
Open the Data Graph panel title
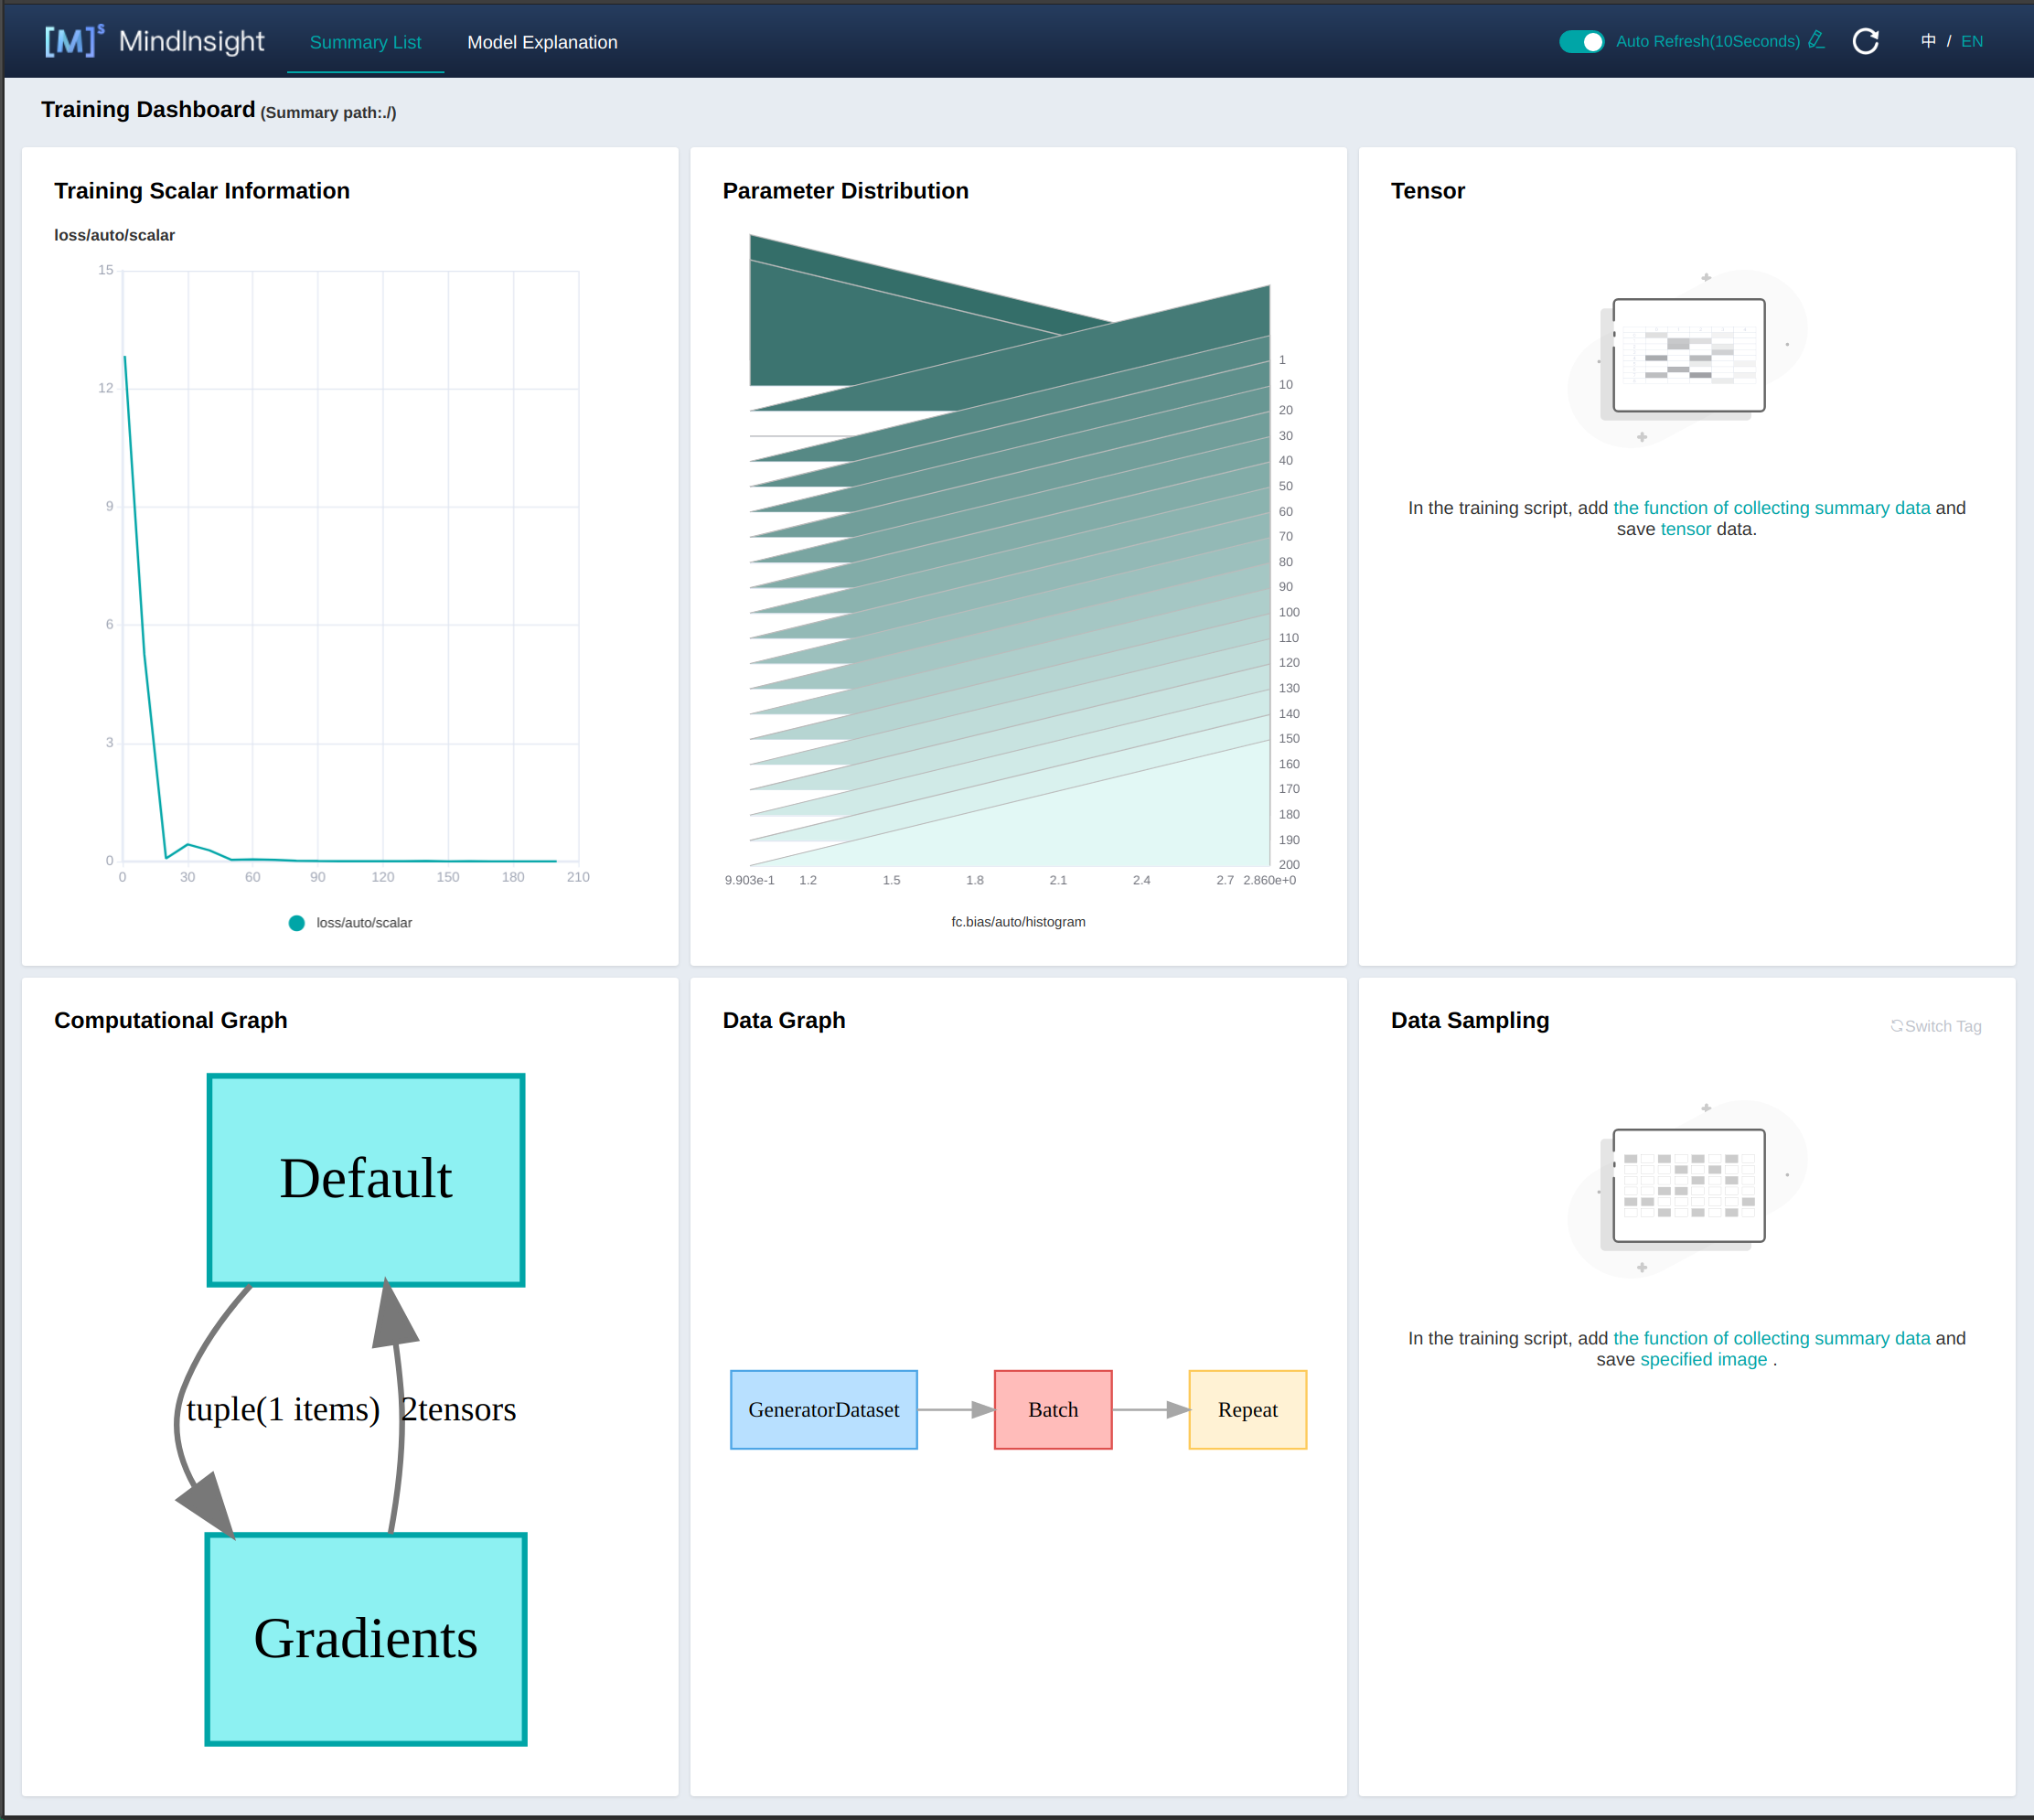pyautogui.click(x=784, y=1020)
